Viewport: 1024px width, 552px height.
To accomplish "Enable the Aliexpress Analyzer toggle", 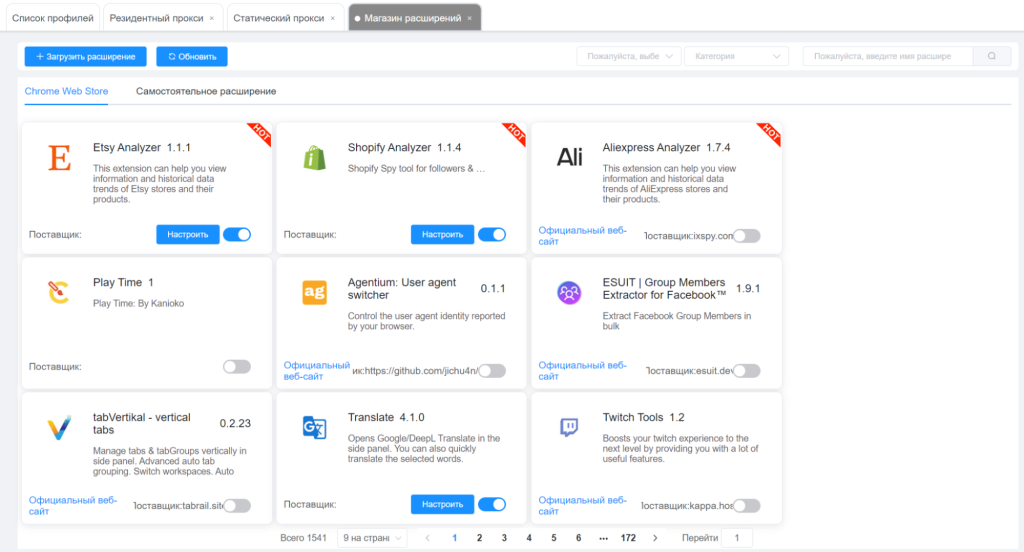I will 746,236.
